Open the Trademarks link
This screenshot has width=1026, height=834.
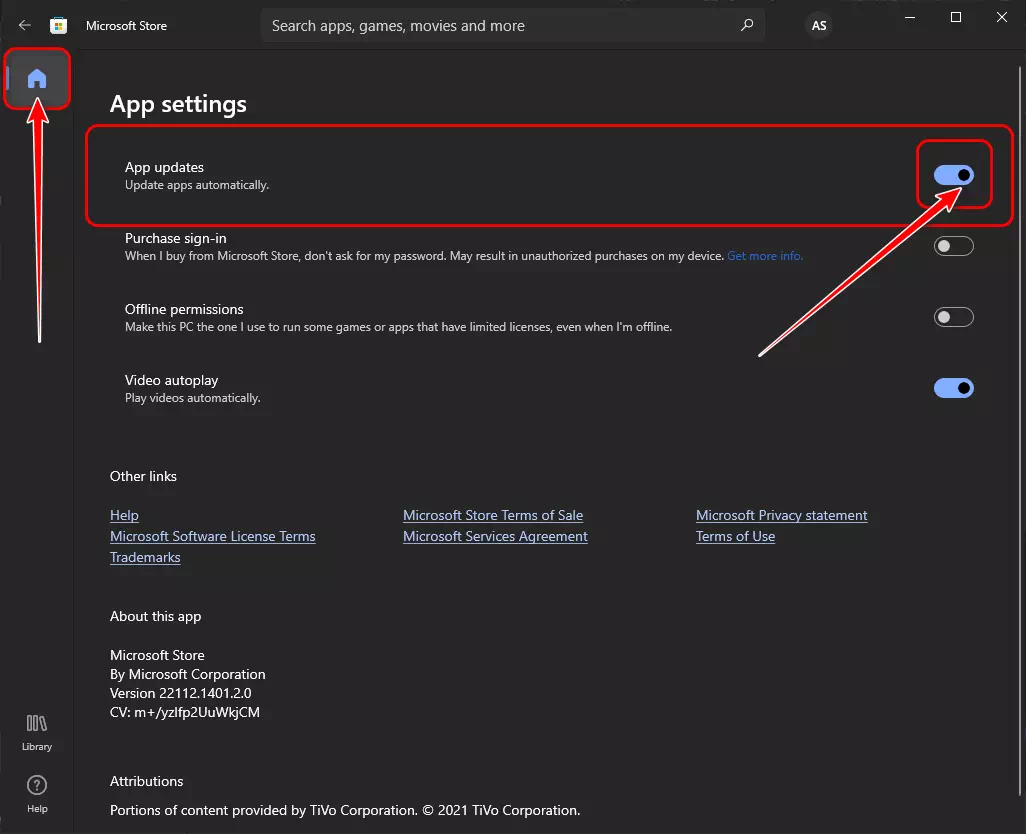145,557
